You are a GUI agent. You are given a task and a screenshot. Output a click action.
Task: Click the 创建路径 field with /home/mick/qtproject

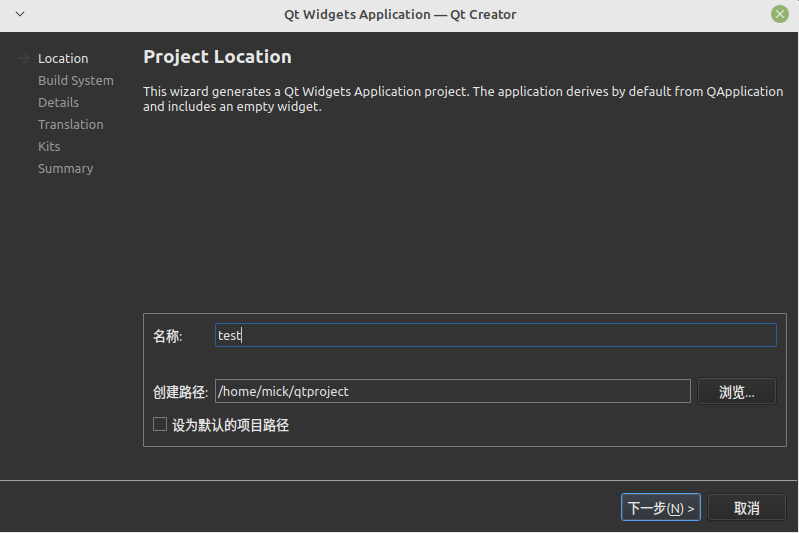point(452,391)
